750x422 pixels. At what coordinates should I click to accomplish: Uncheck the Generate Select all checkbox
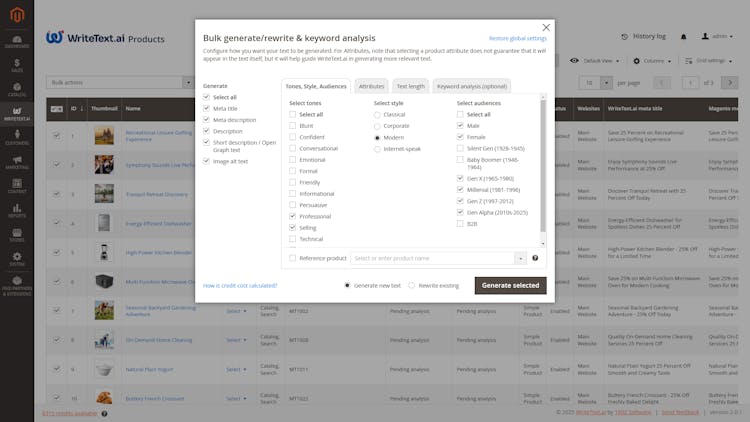(206, 97)
